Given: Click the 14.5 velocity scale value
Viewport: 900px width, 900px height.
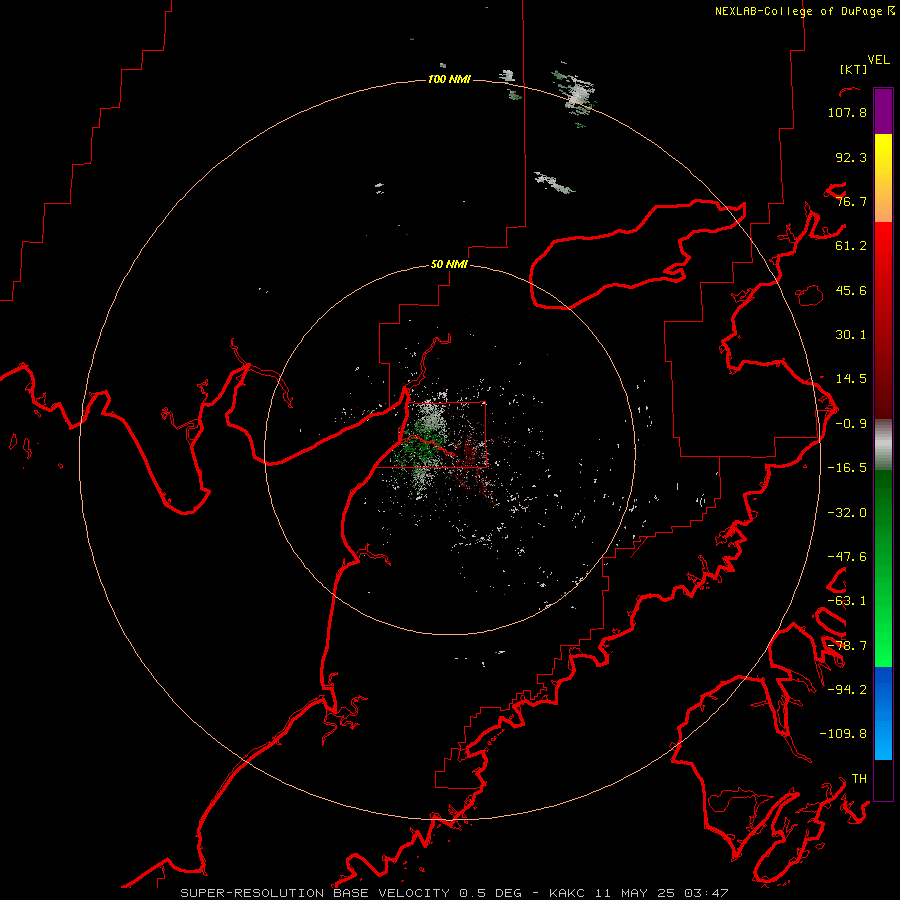Looking at the screenshot, I should pos(851,379).
